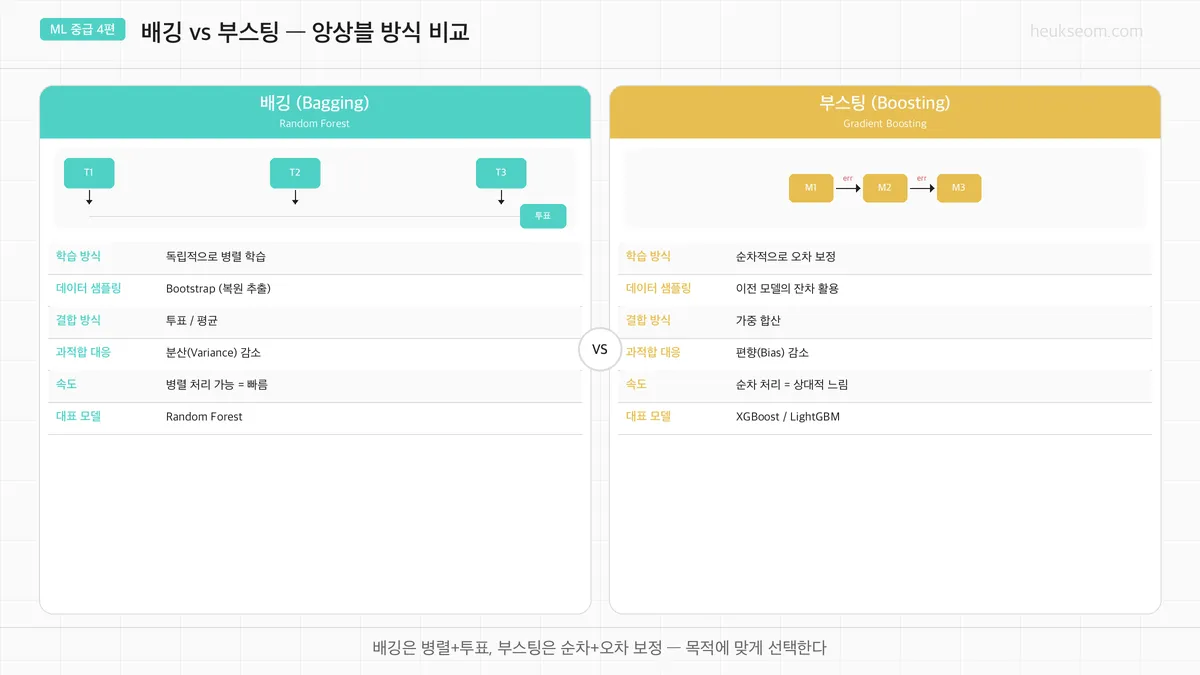Image resolution: width=1200 pixels, height=675 pixels.
Task: Click the M2 node in the Boosting flow
Action: [885, 187]
